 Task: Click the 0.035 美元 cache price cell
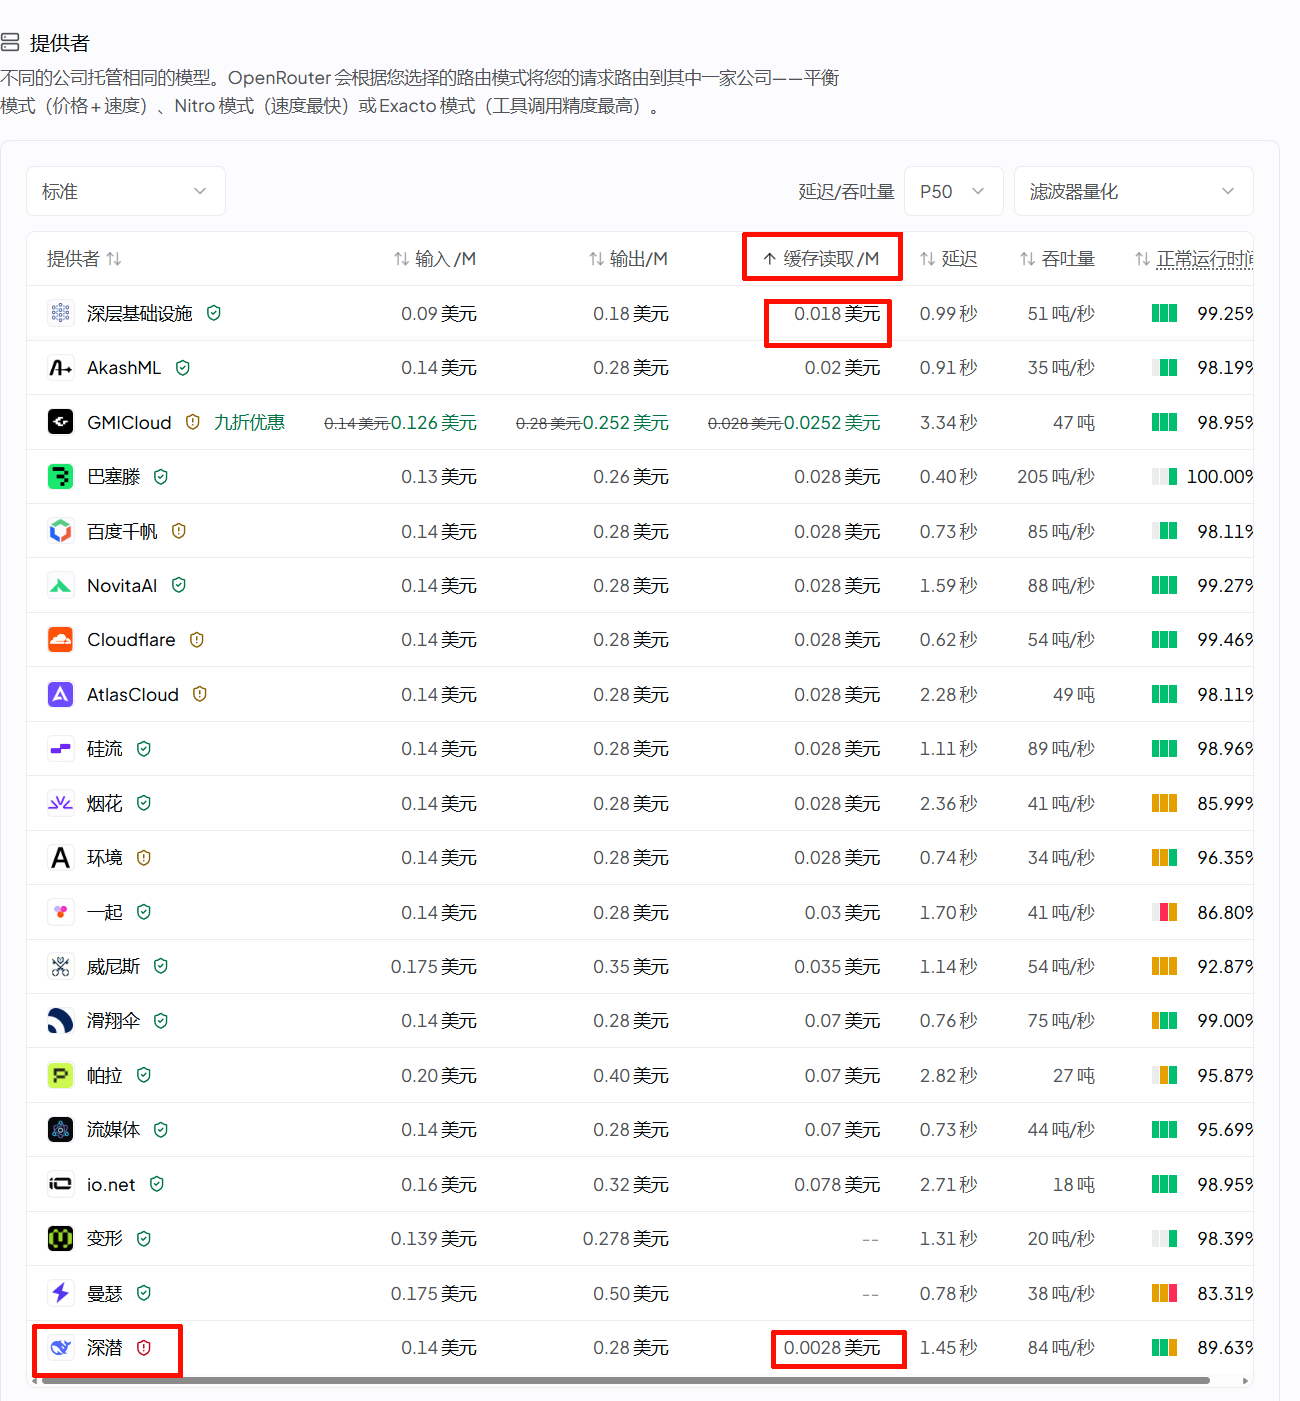coord(837,966)
